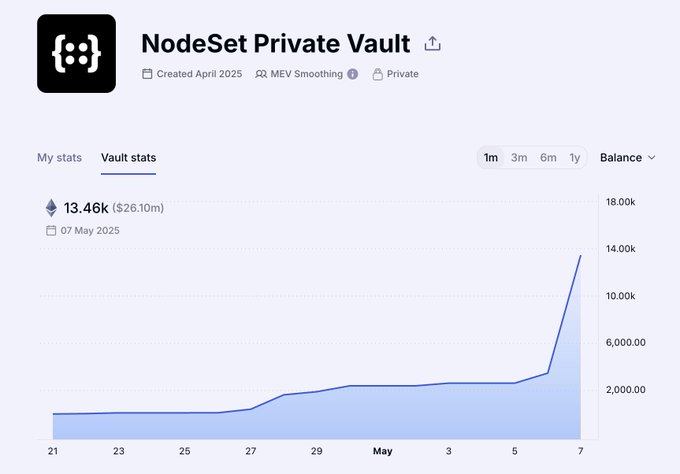Click the NodeSet vault logo icon
This screenshot has width=680, height=474.
click(76, 54)
